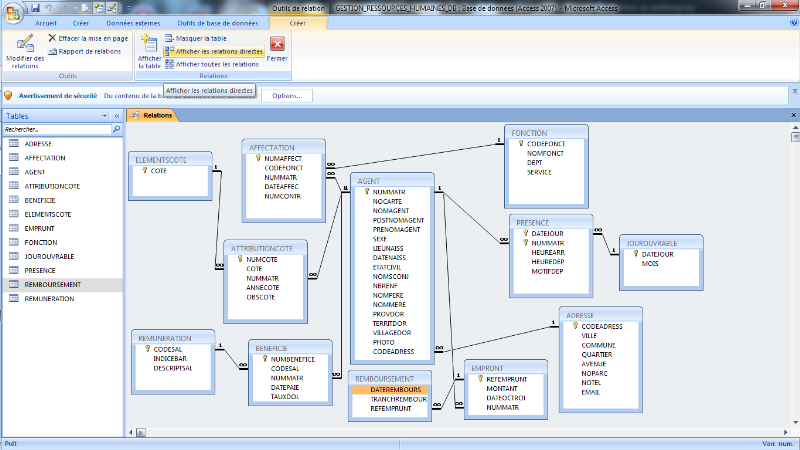Show all relations with Afficher toutes les relations
The height and width of the screenshot is (450, 800).
pyautogui.click(x=216, y=63)
